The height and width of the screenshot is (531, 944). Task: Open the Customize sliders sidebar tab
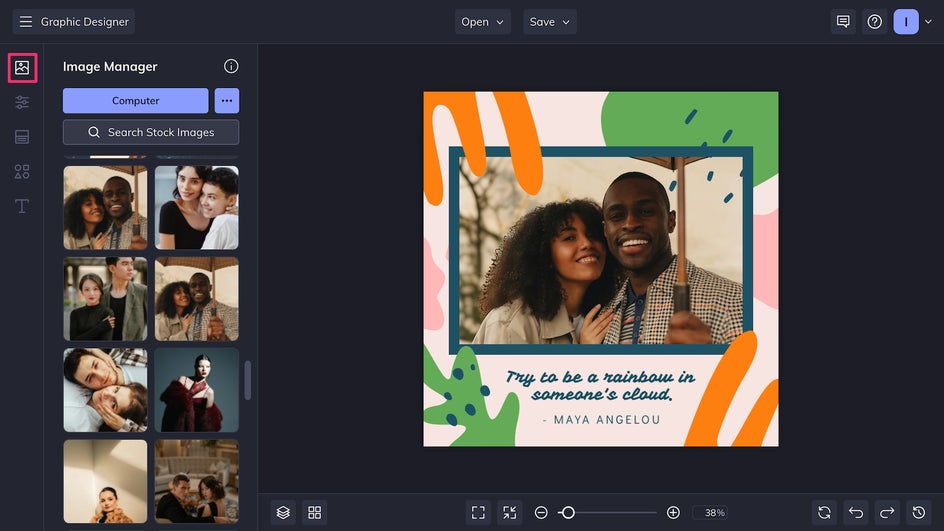22,102
